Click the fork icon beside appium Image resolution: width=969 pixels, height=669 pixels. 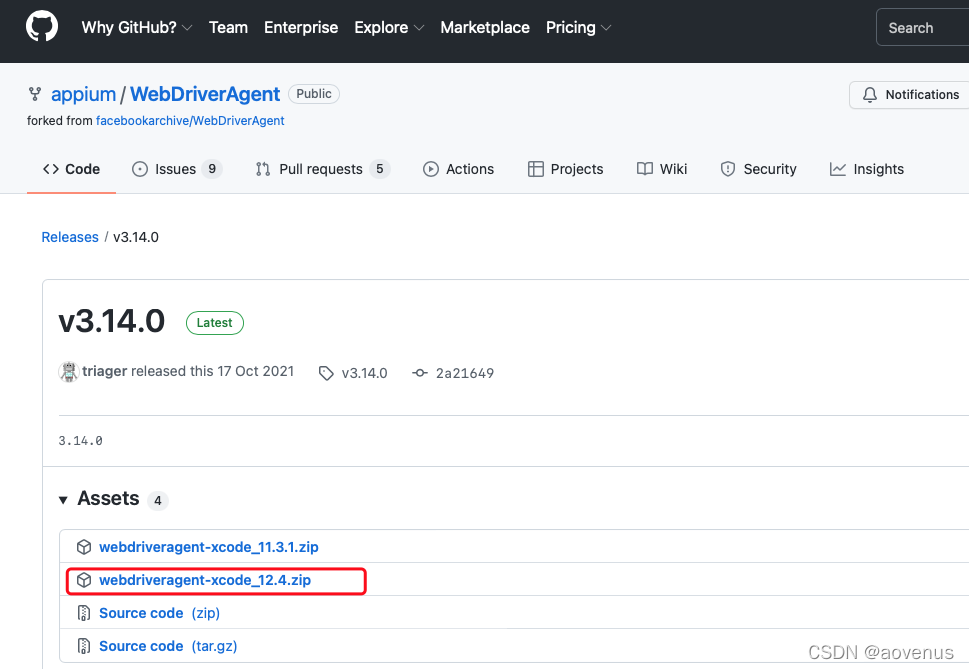pyautogui.click(x=35, y=94)
